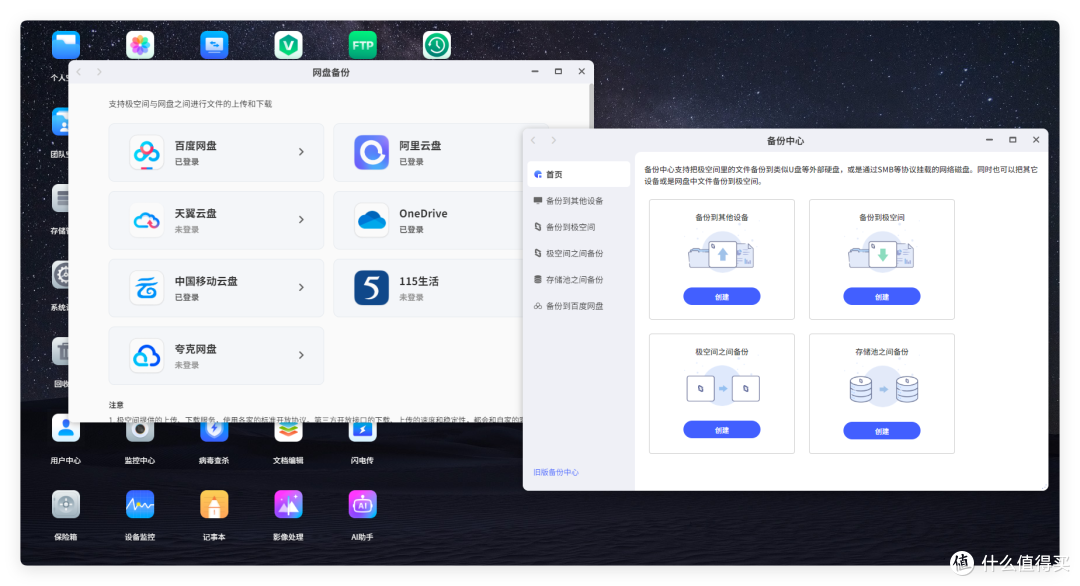This screenshot has width=1080, height=586.
Task: Click 创建 under 存储池之间备份
Action: pos(882,431)
